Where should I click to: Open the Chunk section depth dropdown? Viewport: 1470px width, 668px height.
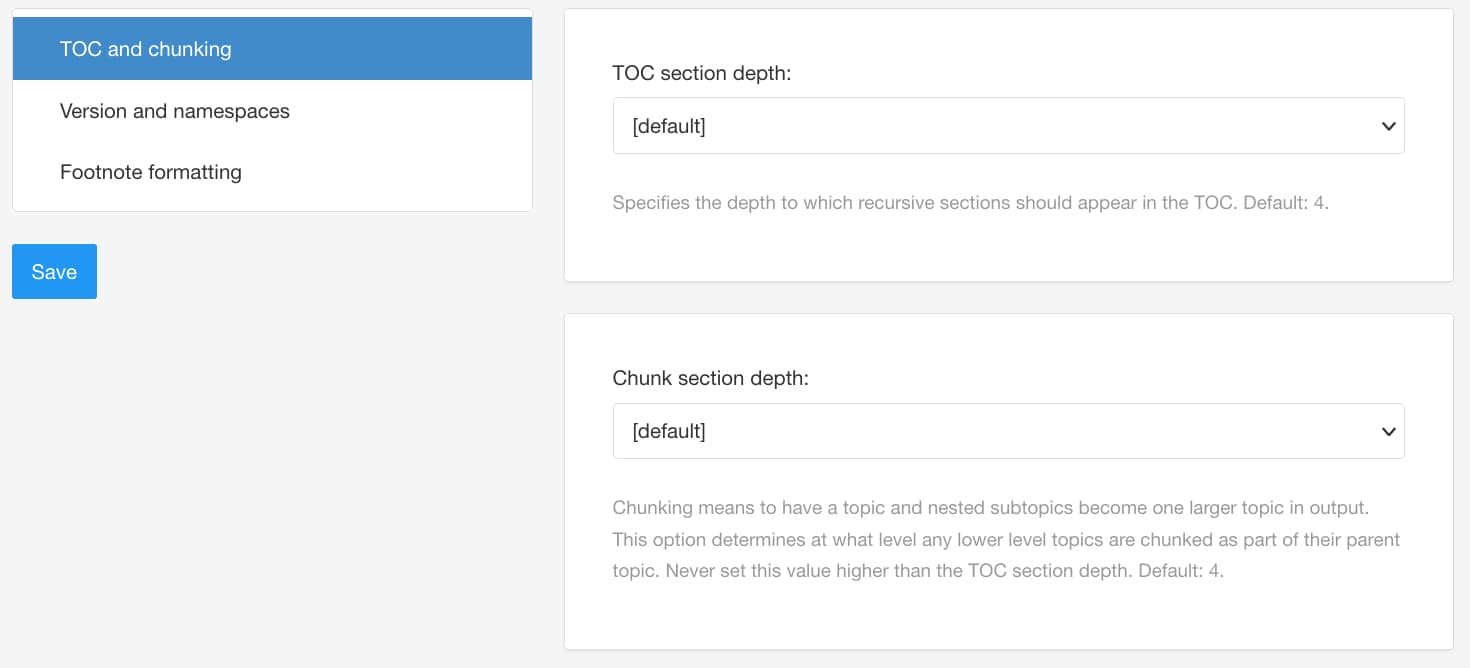click(1008, 430)
